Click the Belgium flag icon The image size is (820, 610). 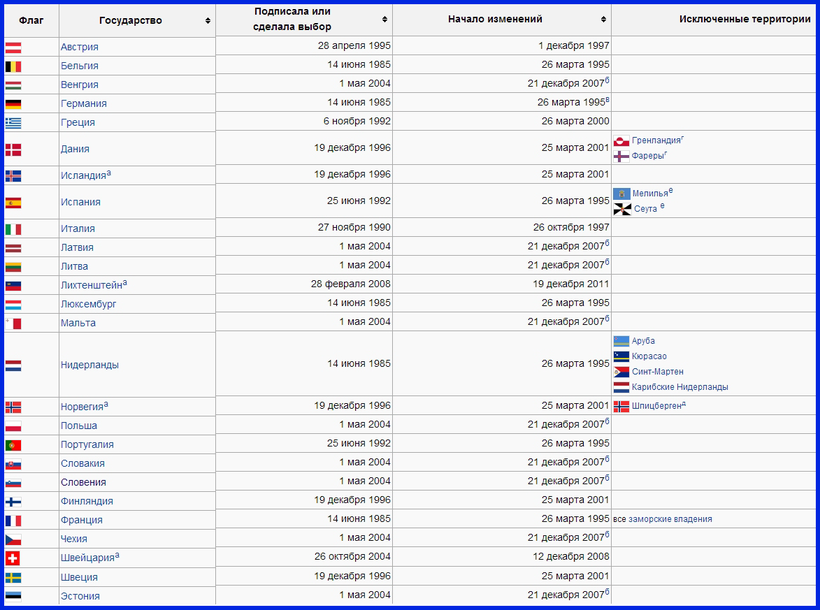[x=14, y=66]
